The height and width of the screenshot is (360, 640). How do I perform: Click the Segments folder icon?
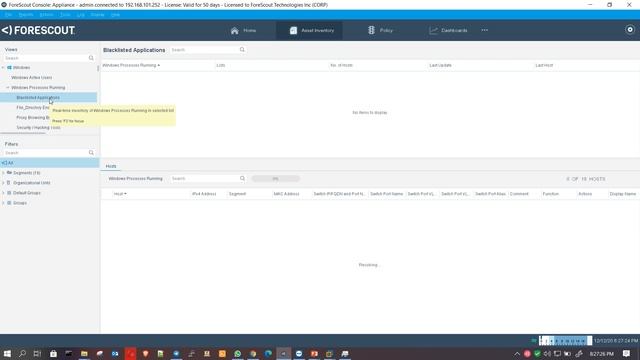[9, 173]
